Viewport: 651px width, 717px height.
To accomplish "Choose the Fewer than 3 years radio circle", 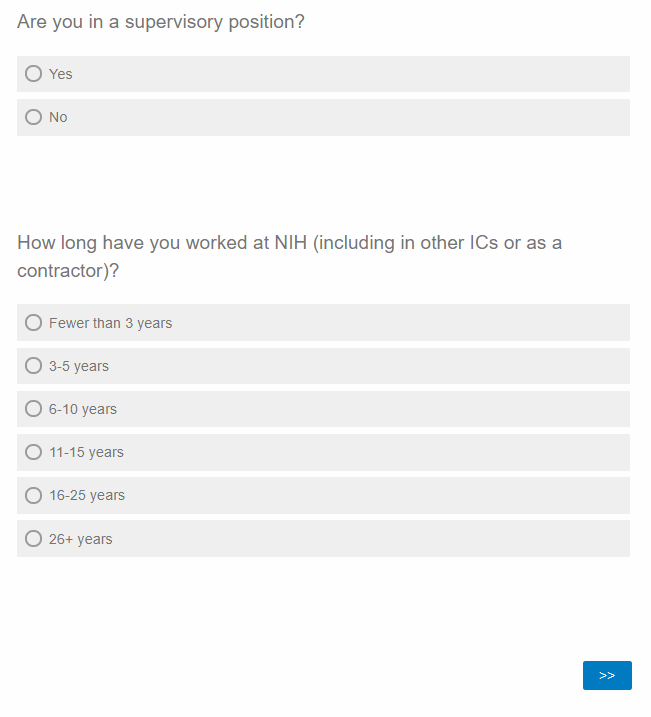I will (34, 323).
